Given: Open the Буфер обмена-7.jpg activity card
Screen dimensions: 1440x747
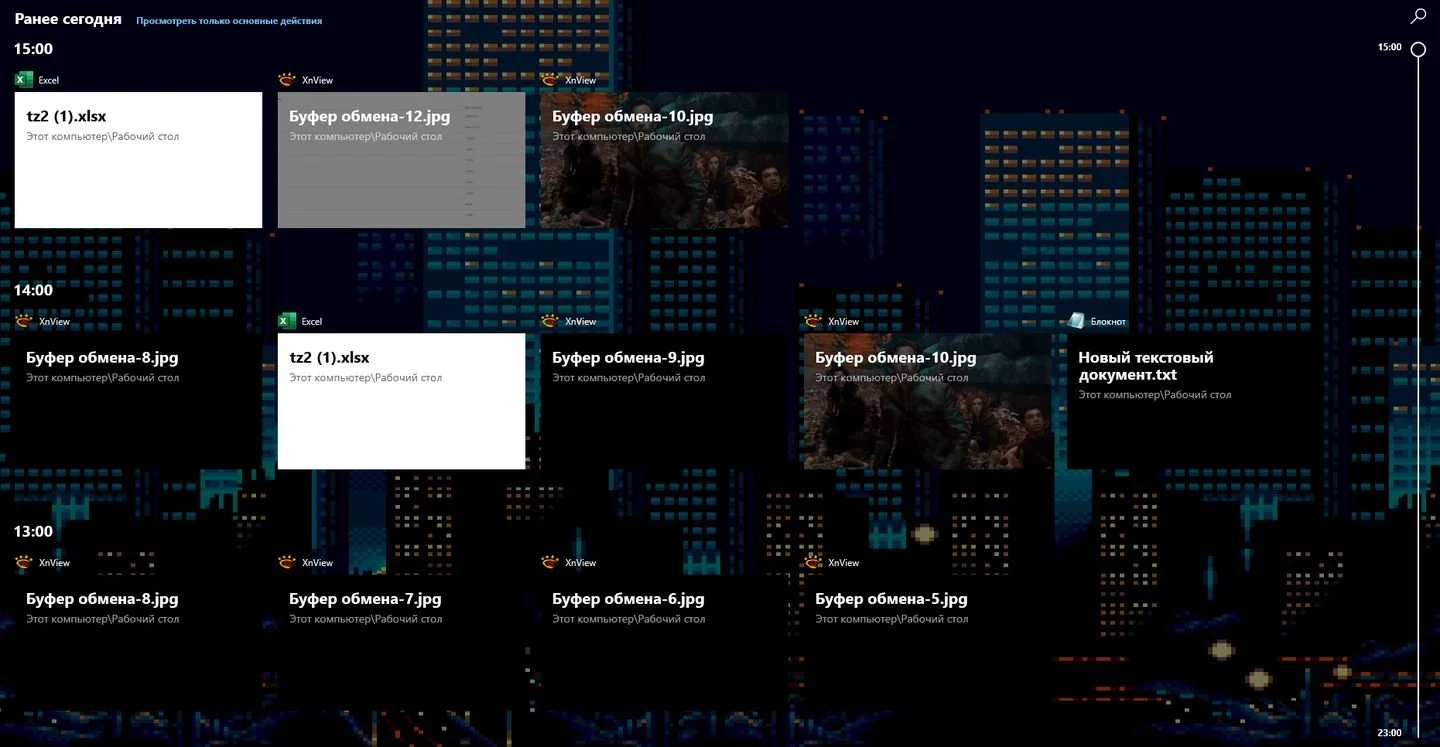Looking at the screenshot, I should tap(401, 642).
